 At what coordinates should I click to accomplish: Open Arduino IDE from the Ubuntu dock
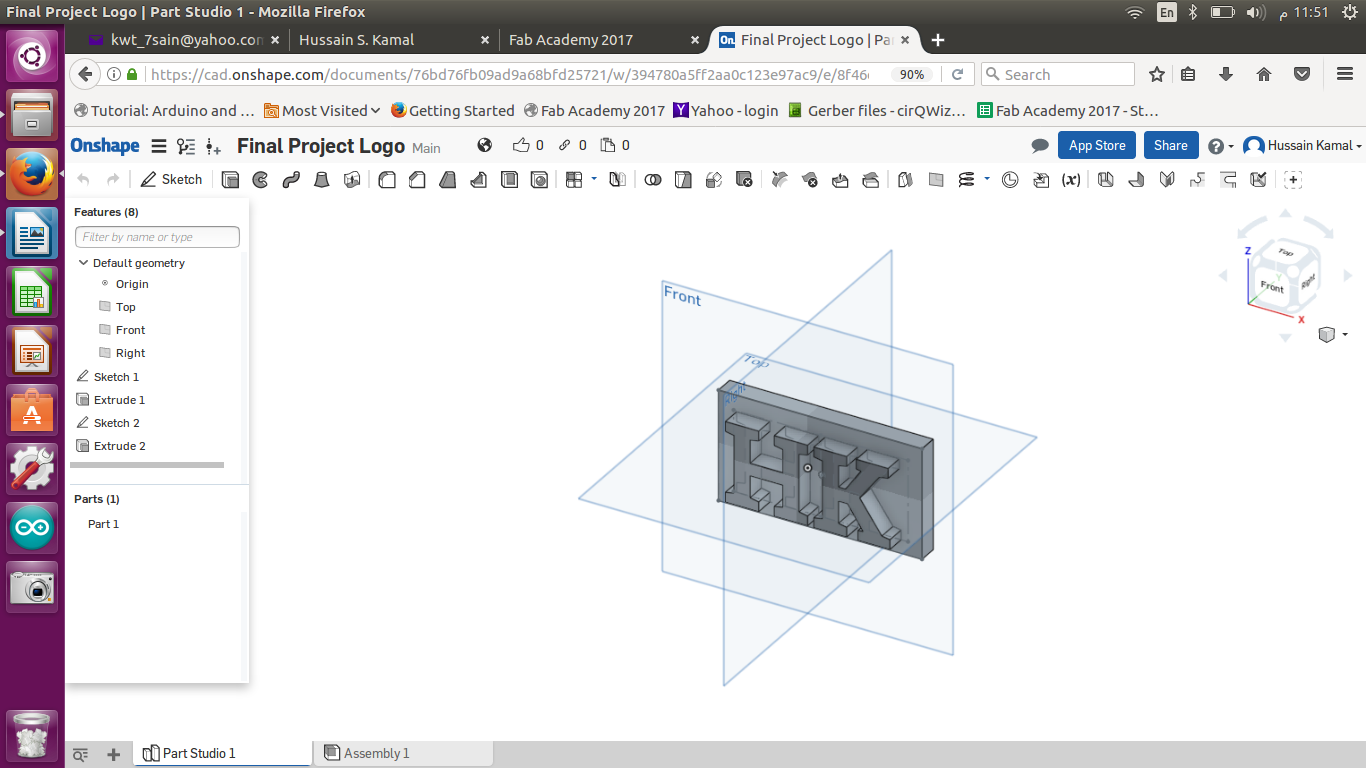click(33, 528)
